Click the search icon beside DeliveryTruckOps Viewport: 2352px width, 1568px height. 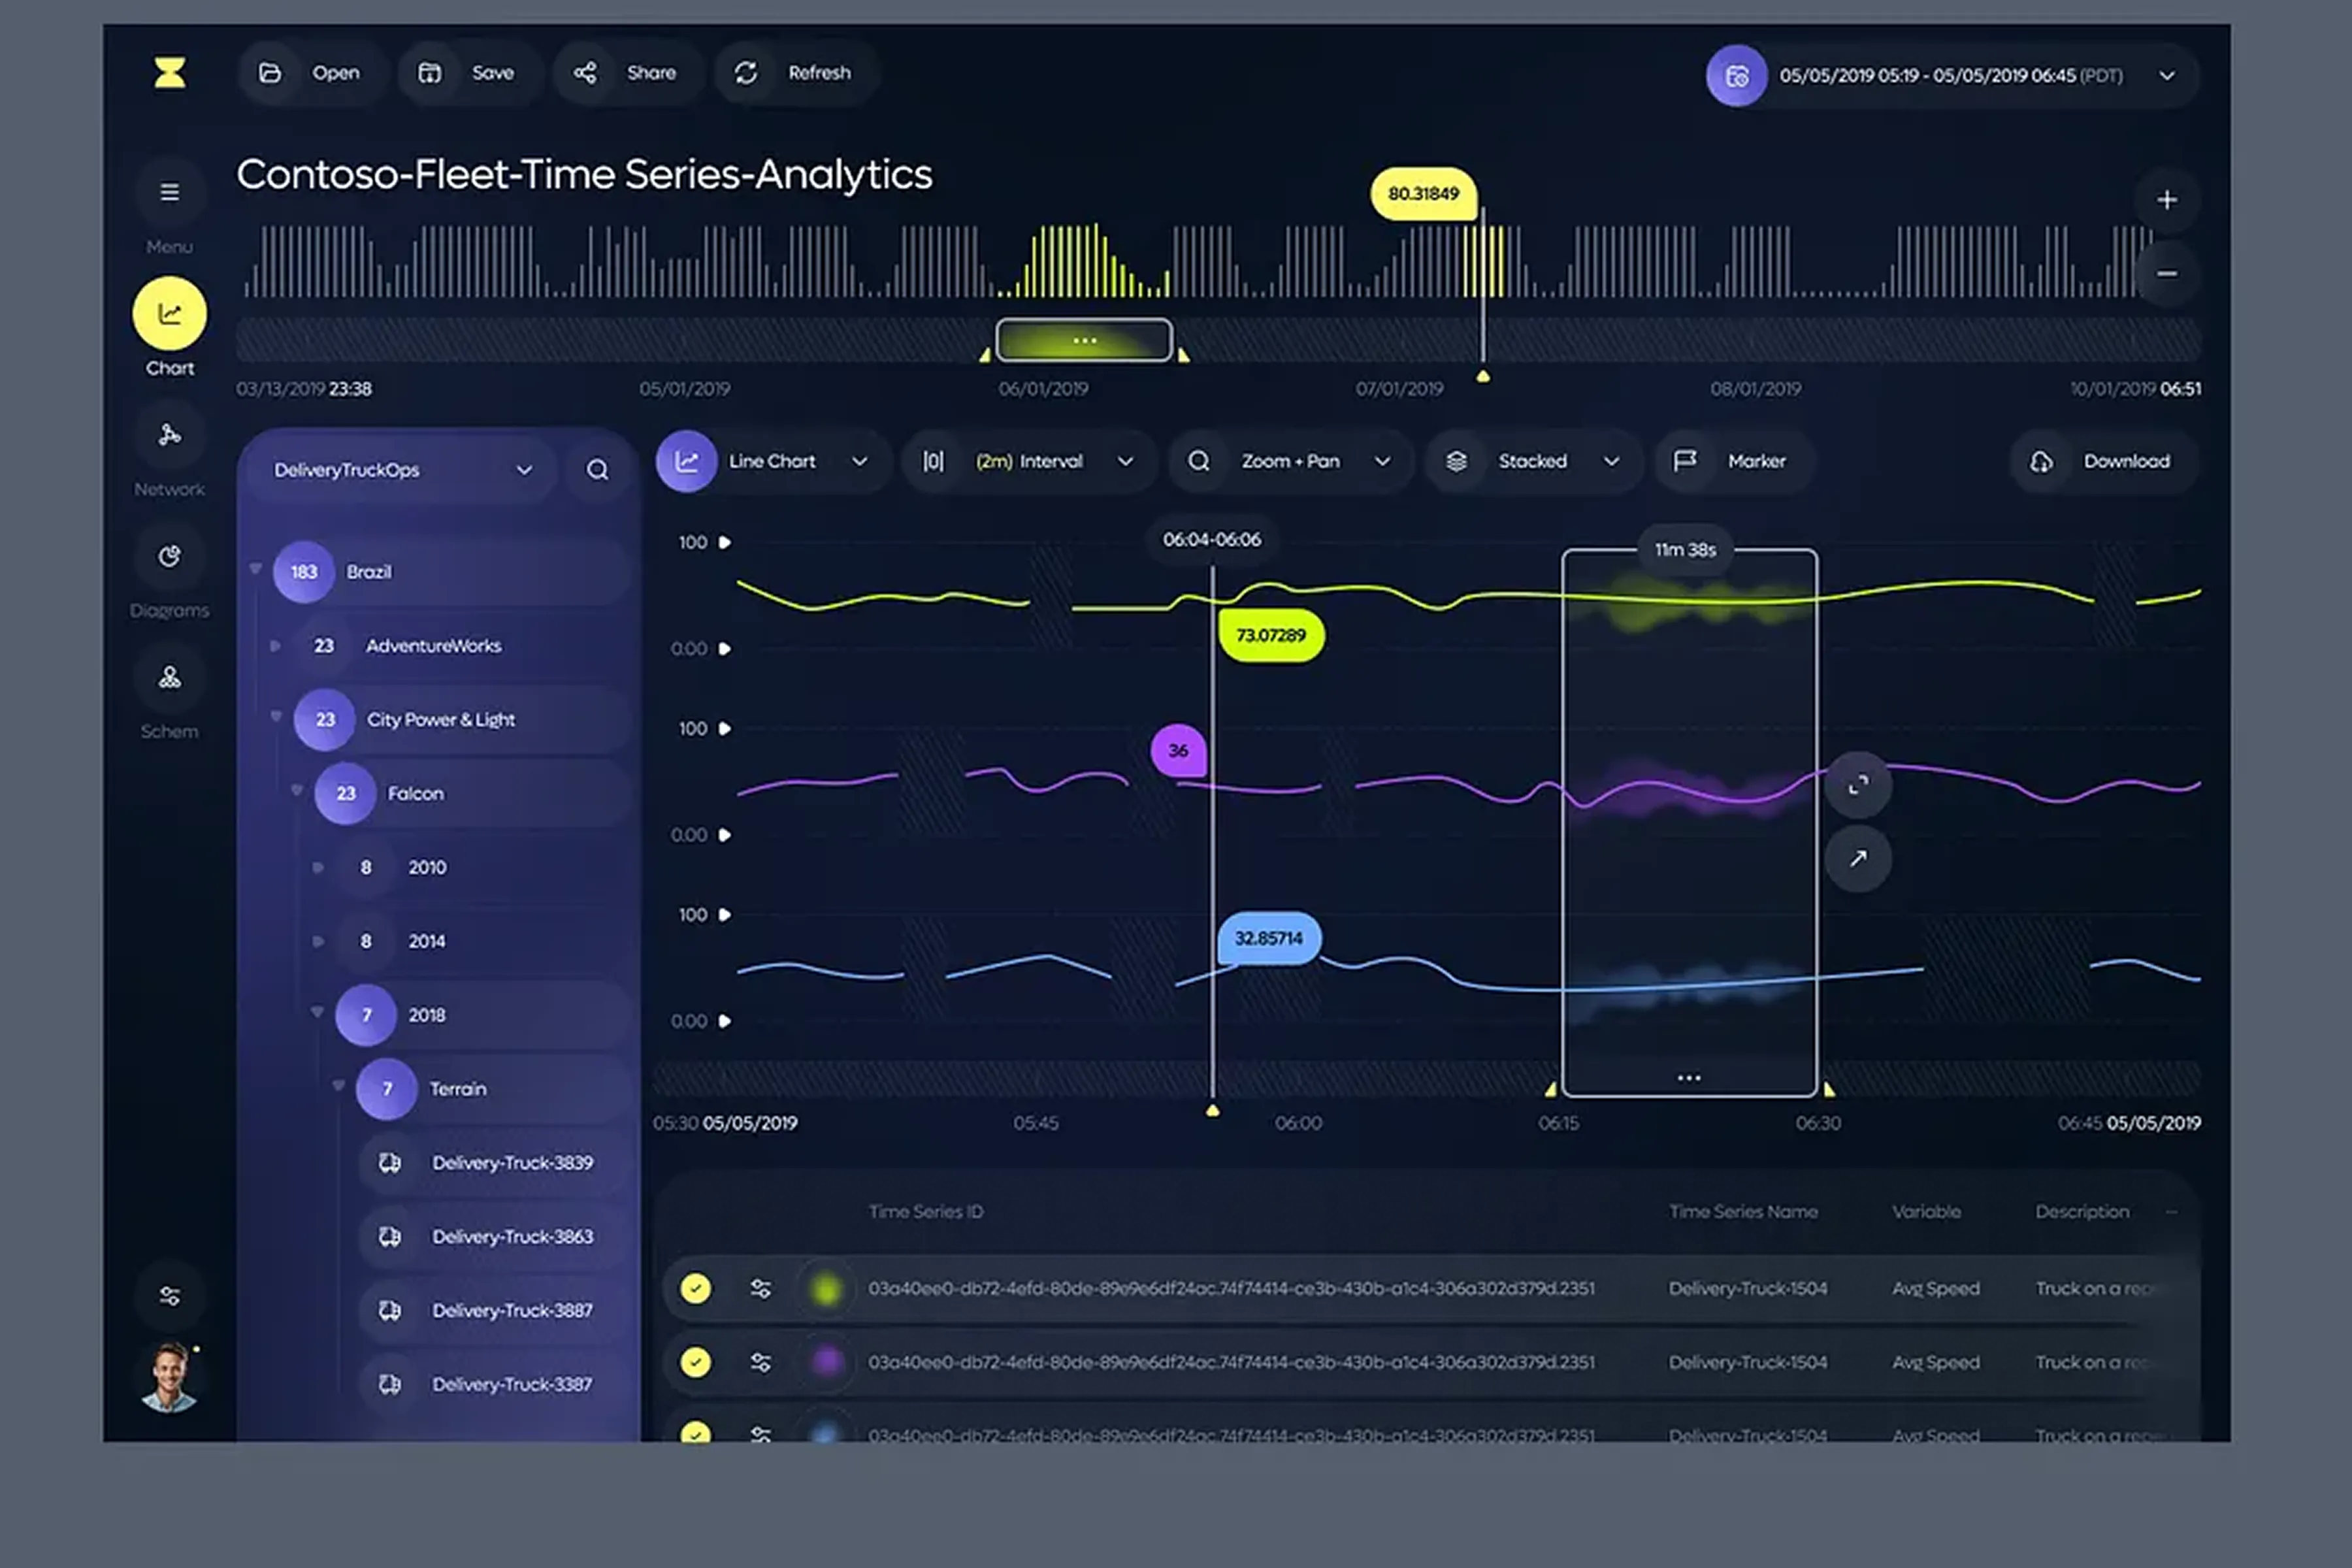597,470
